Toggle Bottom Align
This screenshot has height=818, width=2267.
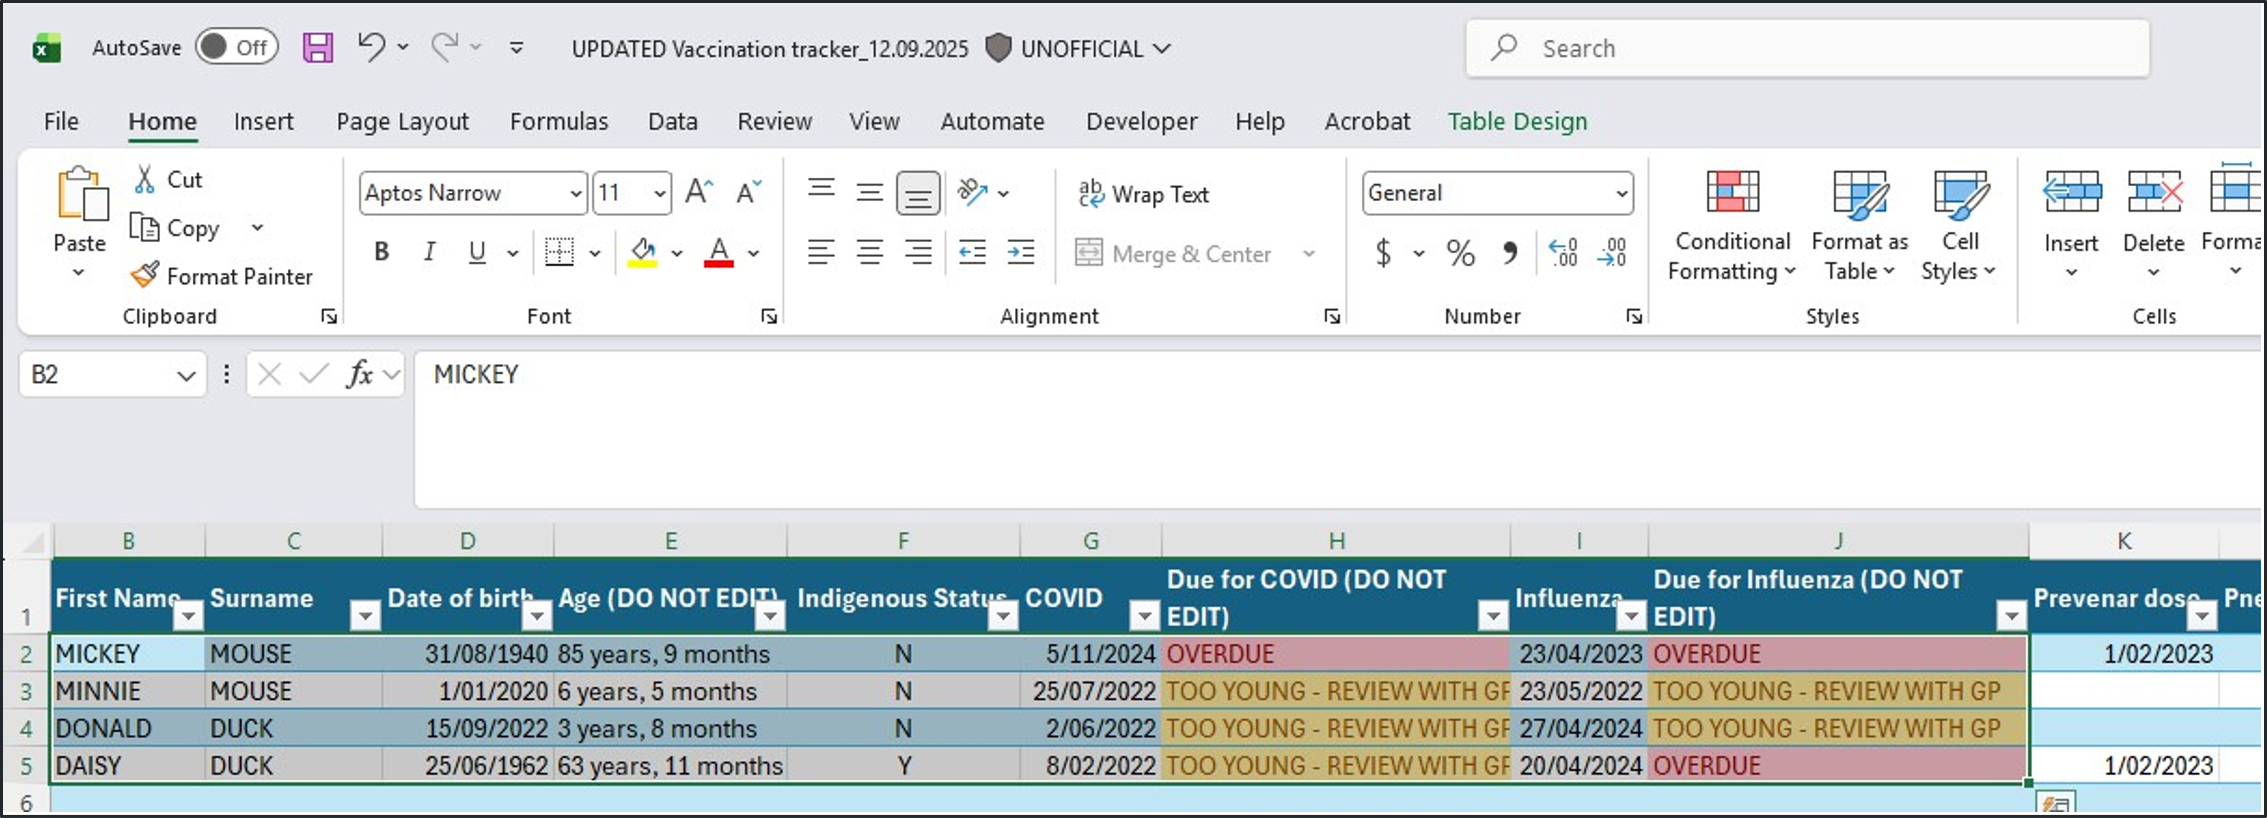pos(918,193)
